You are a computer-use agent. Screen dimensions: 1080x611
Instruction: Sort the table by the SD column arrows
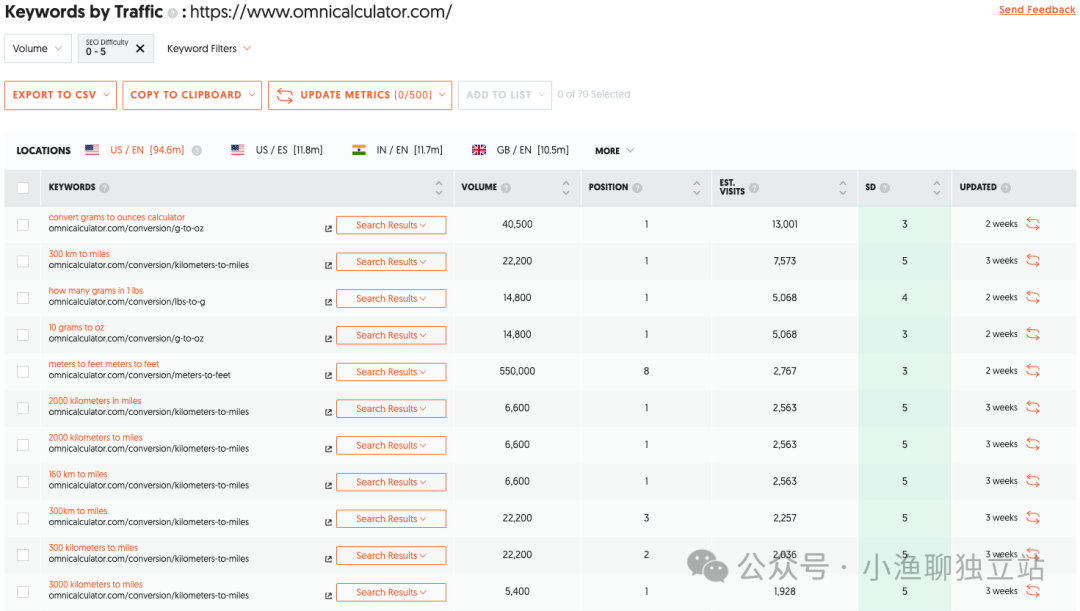tap(936, 187)
